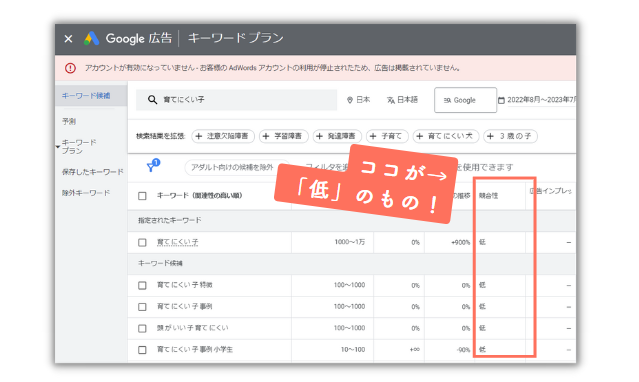Add 3歳の子 to broaden search

511,136
